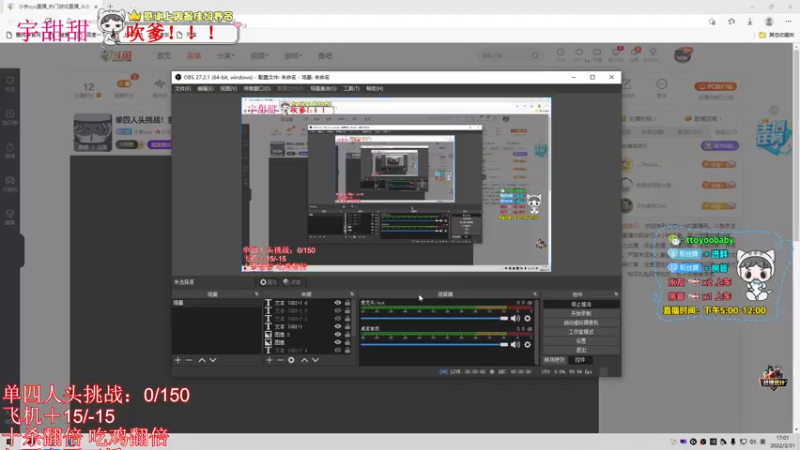Click 启动虚拟摄像机 virtual camera button
800x450 pixels.
[581, 322]
